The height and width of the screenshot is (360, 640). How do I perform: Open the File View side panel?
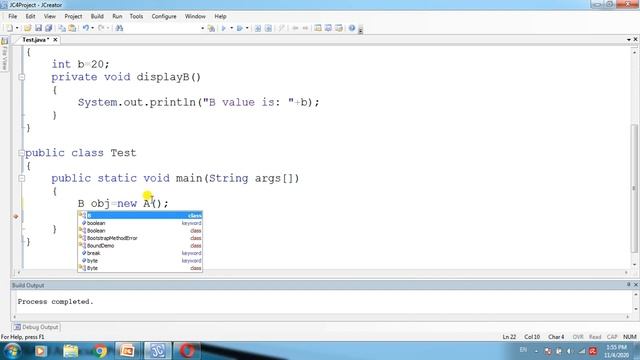(4, 55)
